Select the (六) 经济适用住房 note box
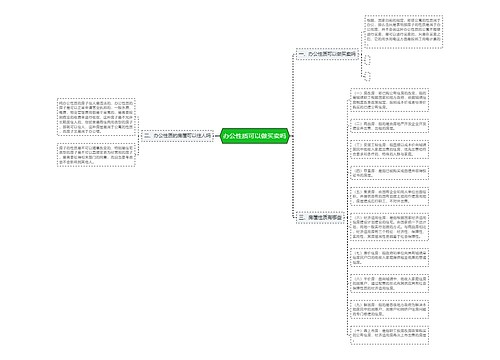The height and width of the screenshot is (360, 500). coord(389,227)
